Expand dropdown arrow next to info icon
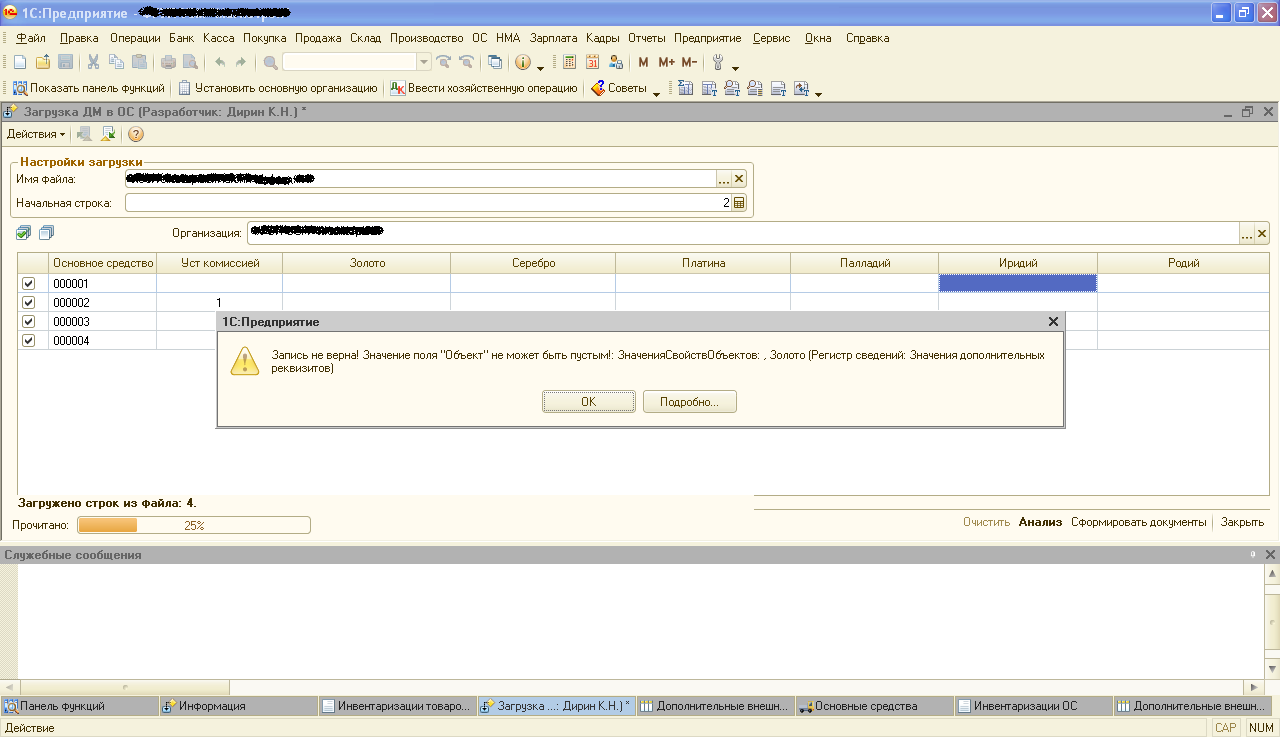This screenshot has width=1280, height=737. click(541, 66)
